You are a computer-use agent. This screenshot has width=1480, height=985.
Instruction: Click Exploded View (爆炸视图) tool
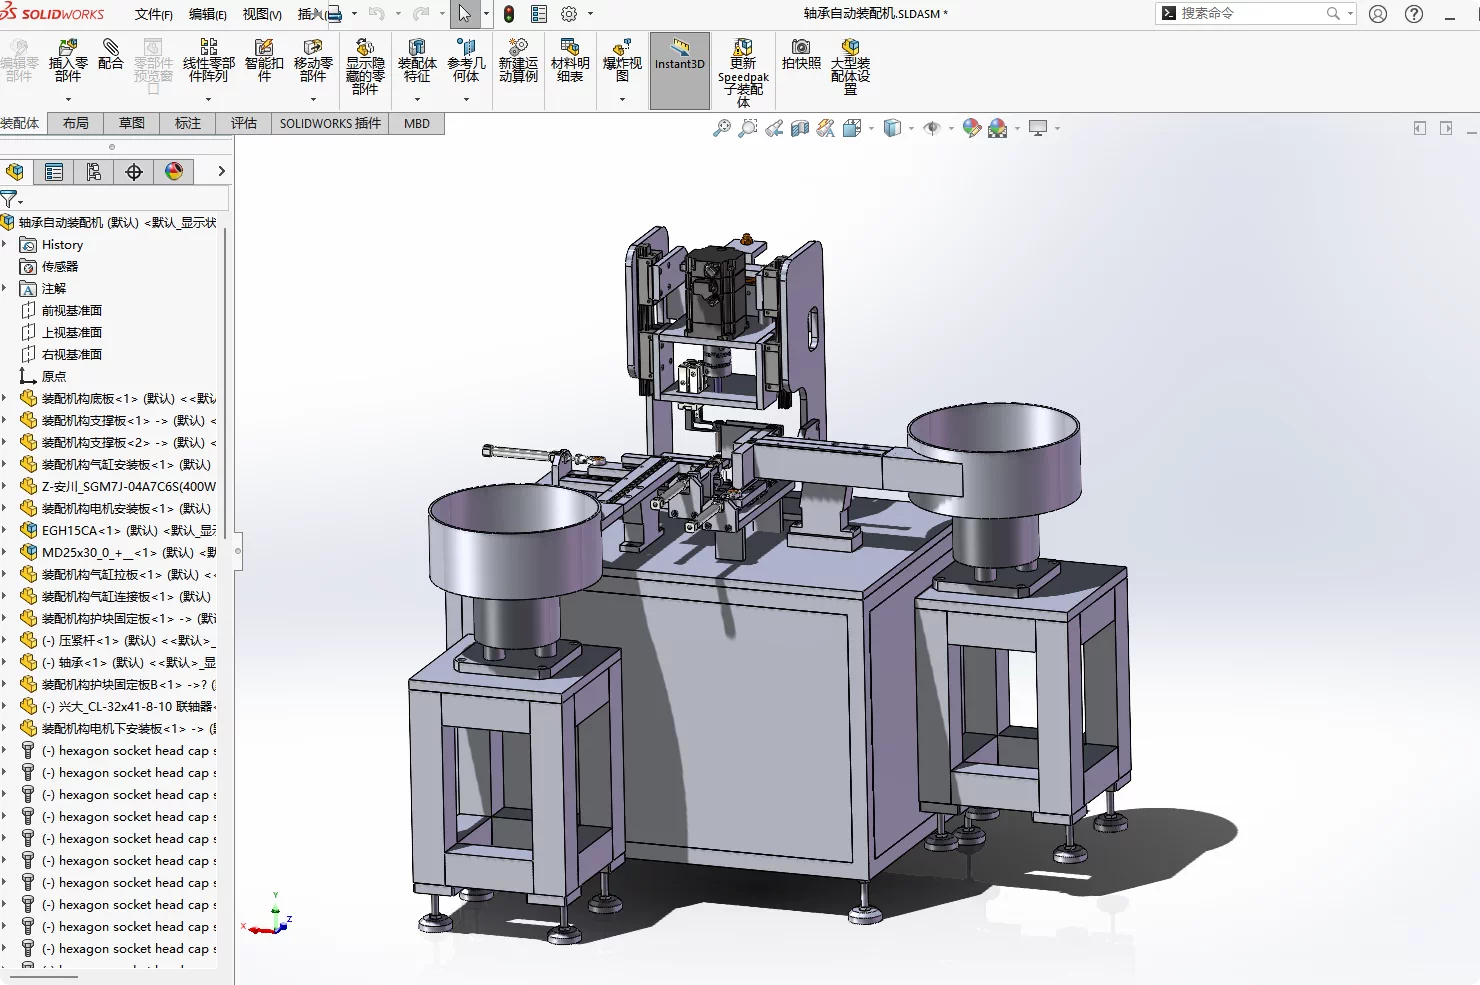[622, 60]
